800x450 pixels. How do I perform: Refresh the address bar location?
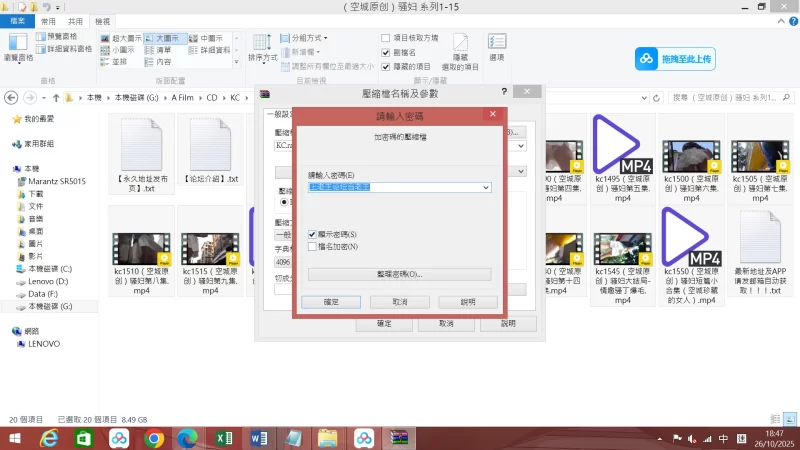pos(657,98)
